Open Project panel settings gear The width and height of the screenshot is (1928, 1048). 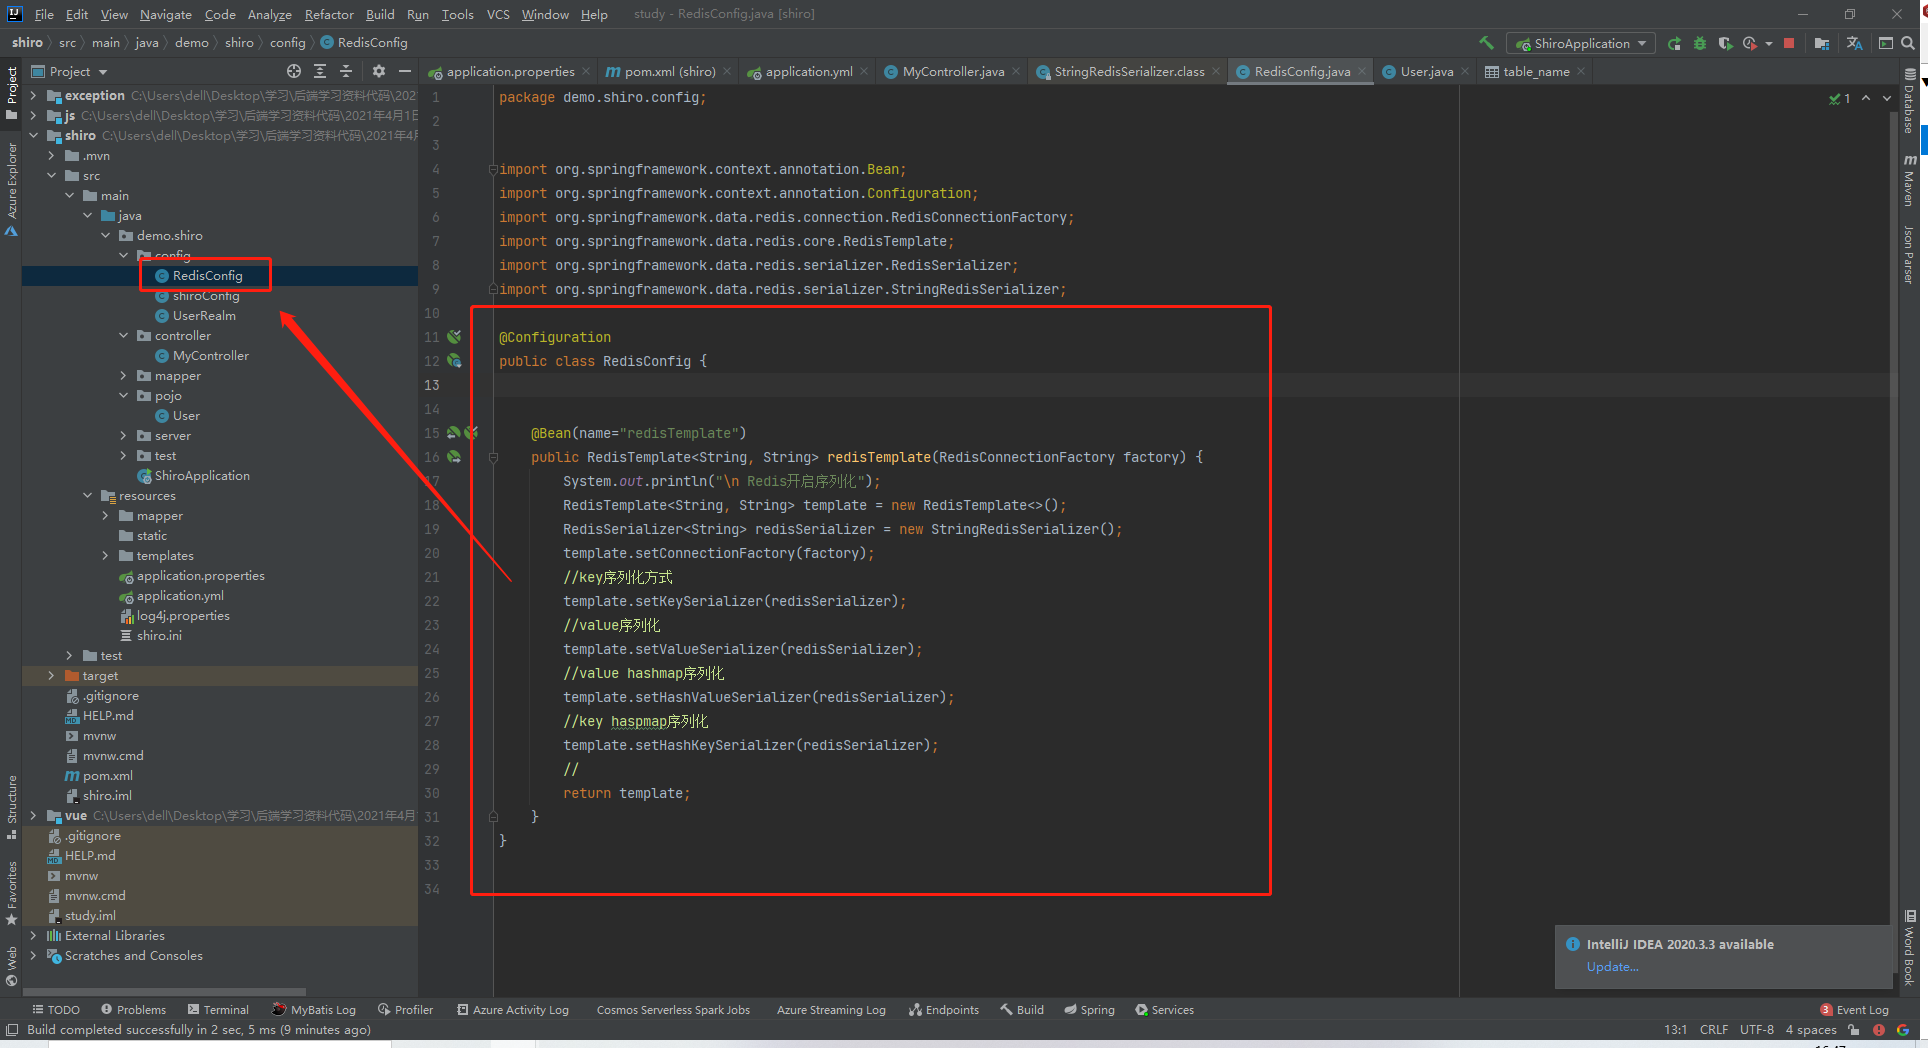coord(378,71)
